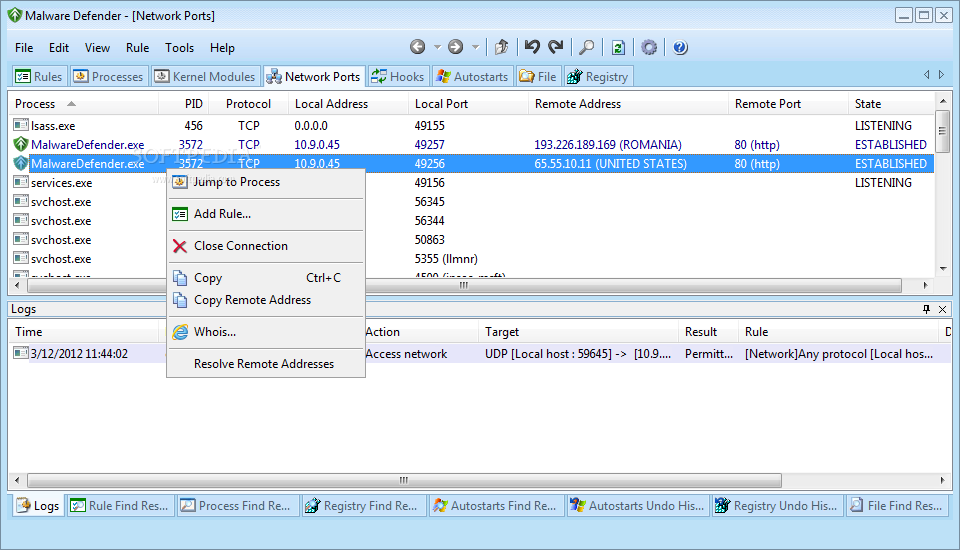The image size is (960, 550).
Task: Select the Network Ports tab
Action: (x=314, y=77)
